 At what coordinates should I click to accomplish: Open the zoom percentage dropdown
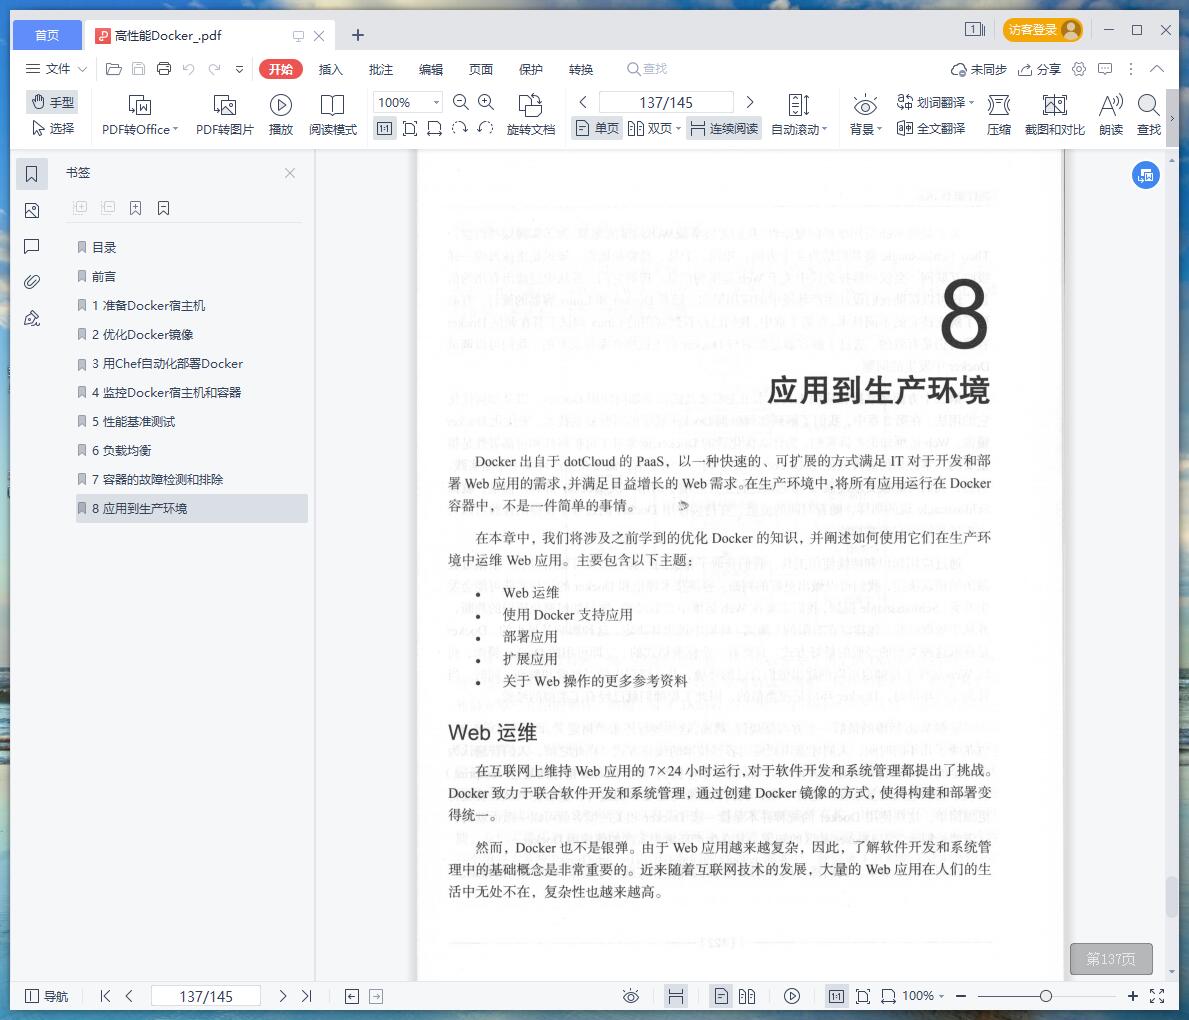click(x=436, y=102)
